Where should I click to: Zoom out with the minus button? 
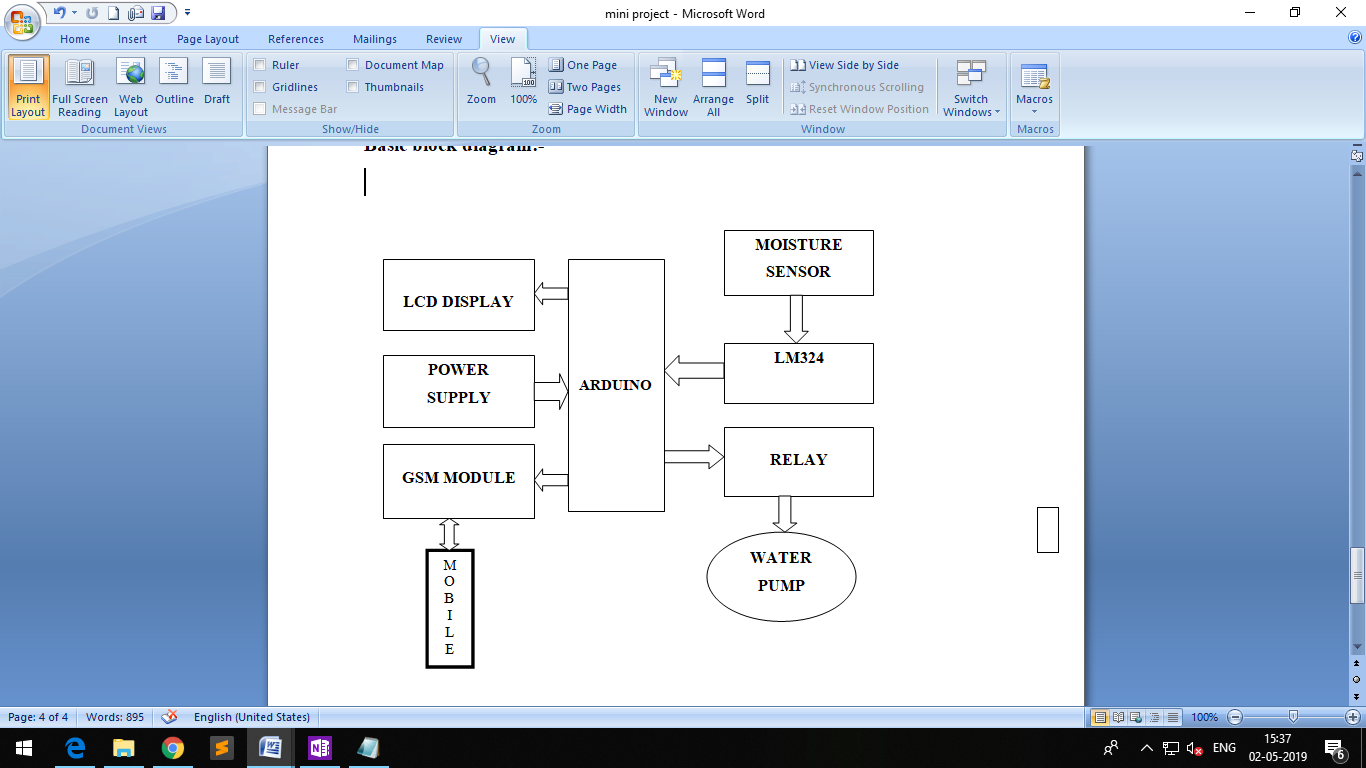[x=1235, y=717]
